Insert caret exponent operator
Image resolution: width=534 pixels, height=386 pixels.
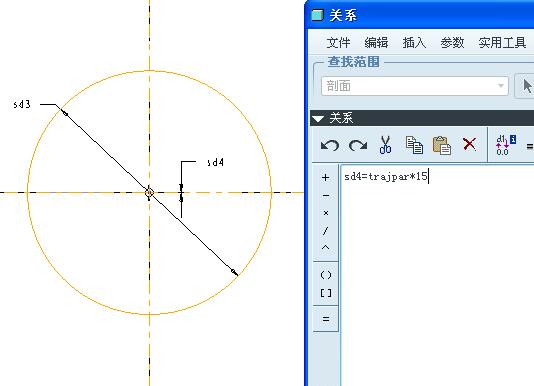click(x=326, y=248)
